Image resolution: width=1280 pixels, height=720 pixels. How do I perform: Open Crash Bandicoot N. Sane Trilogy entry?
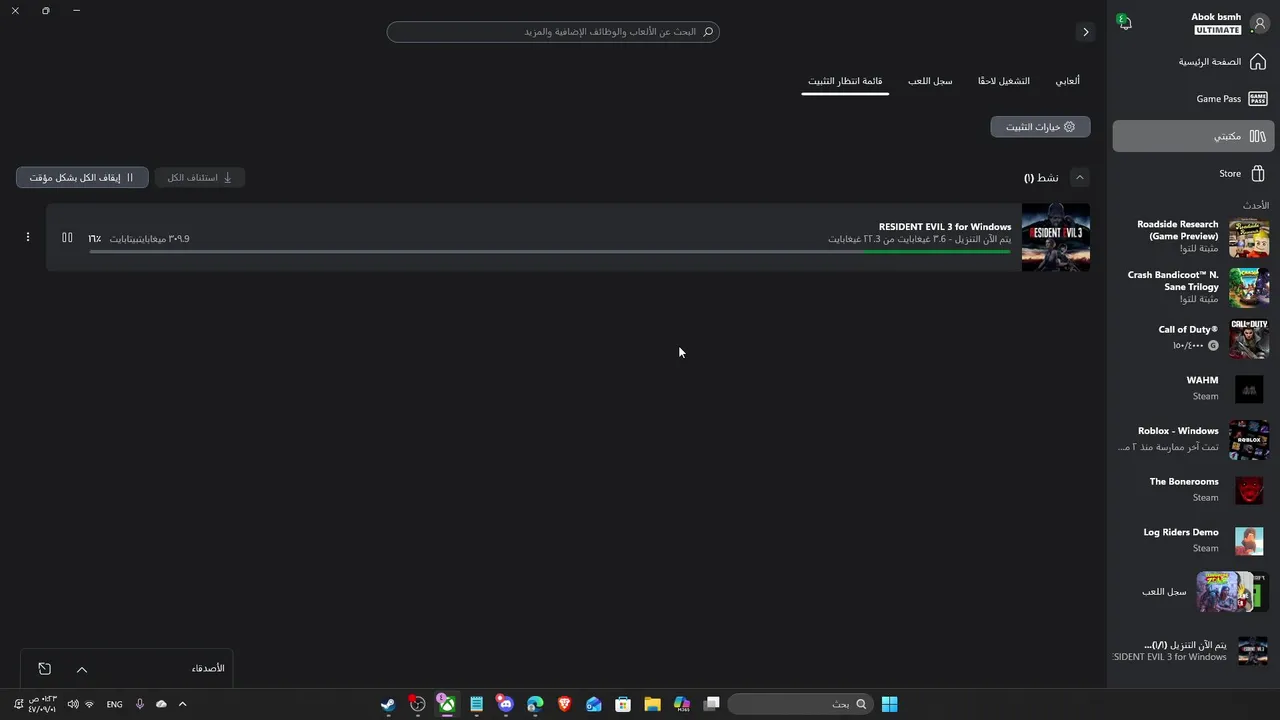click(x=1192, y=287)
